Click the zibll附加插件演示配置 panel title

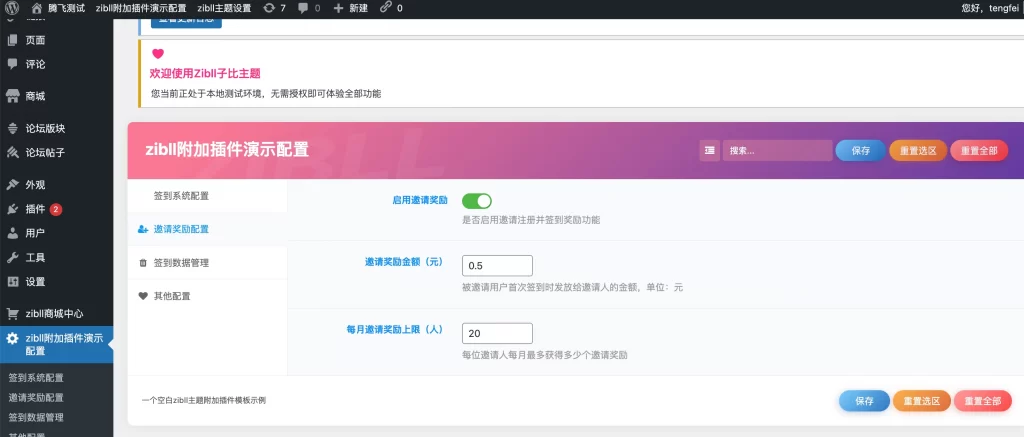click(x=227, y=150)
